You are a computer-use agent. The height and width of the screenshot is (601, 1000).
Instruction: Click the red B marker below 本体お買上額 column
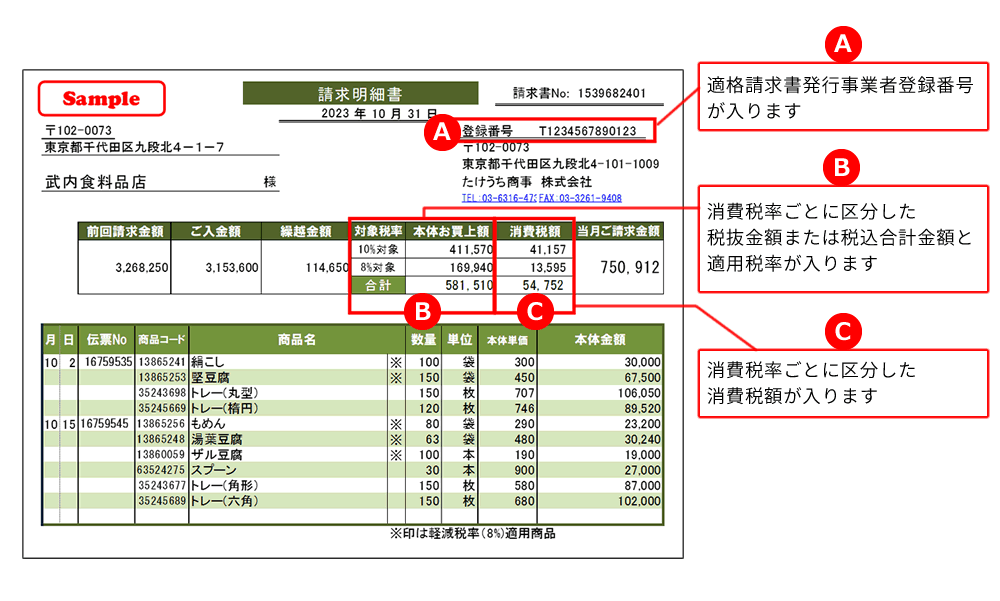click(422, 312)
